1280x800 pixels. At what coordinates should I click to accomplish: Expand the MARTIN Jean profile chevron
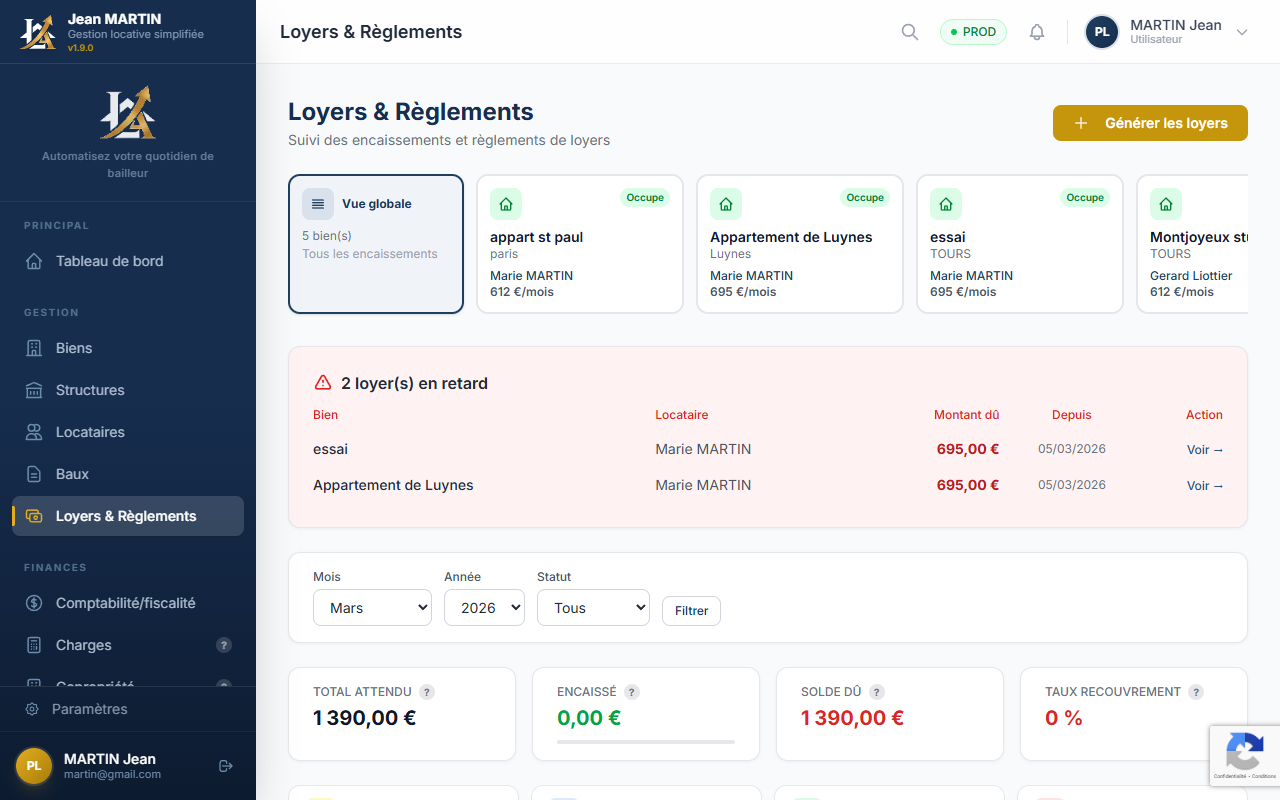1242,31
